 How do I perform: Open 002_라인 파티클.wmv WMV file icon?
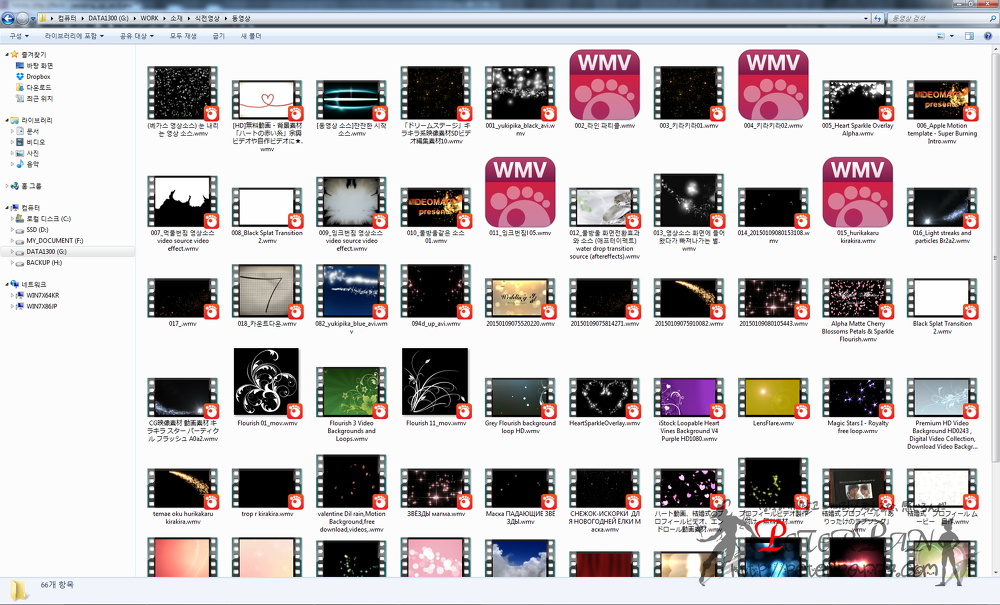click(x=603, y=84)
